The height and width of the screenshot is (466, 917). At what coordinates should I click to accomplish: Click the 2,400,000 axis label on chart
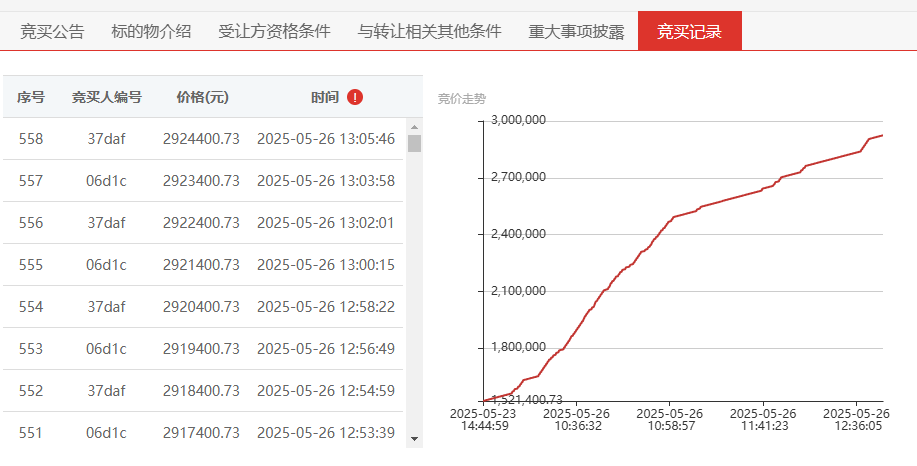pos(518,234)
